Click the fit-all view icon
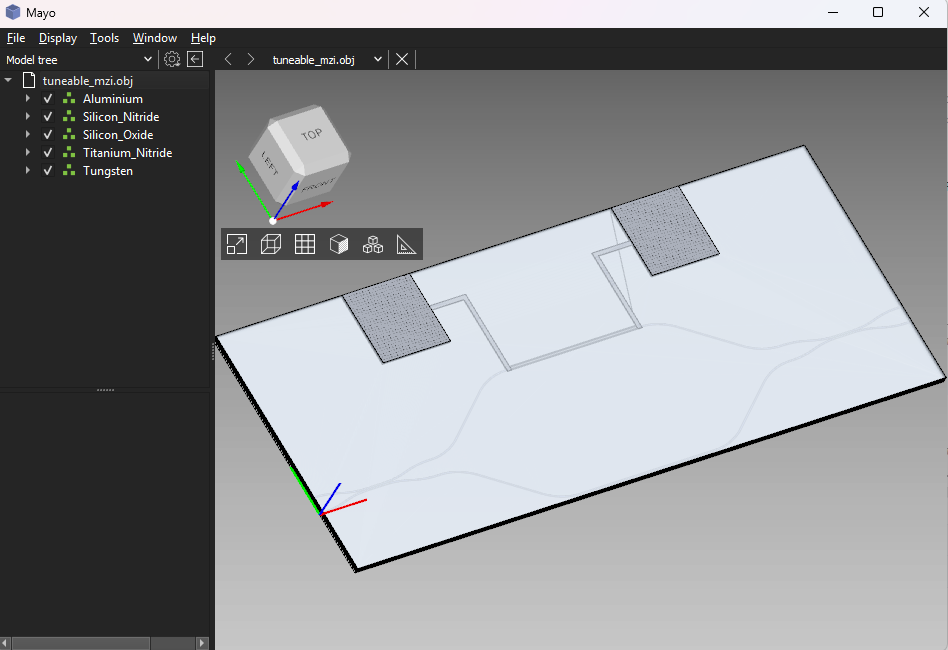 pos(237,244)
